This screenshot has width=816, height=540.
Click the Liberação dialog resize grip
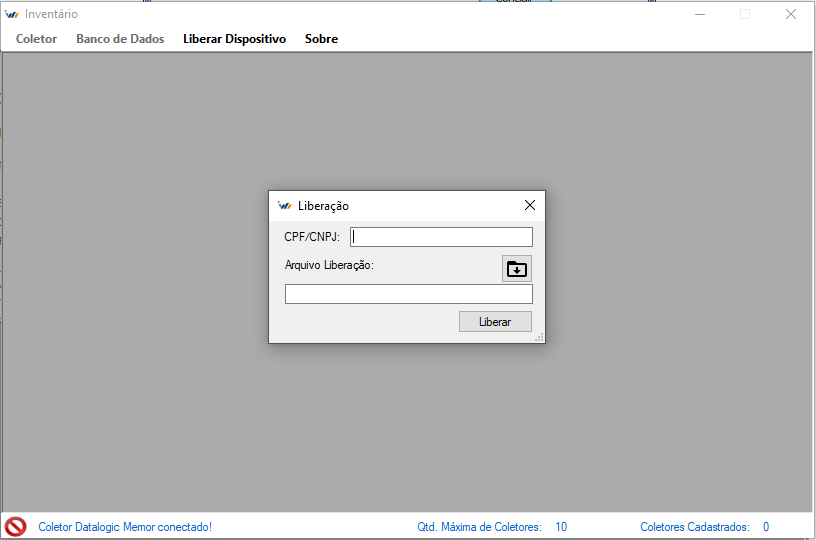click(x=539, y=338)
